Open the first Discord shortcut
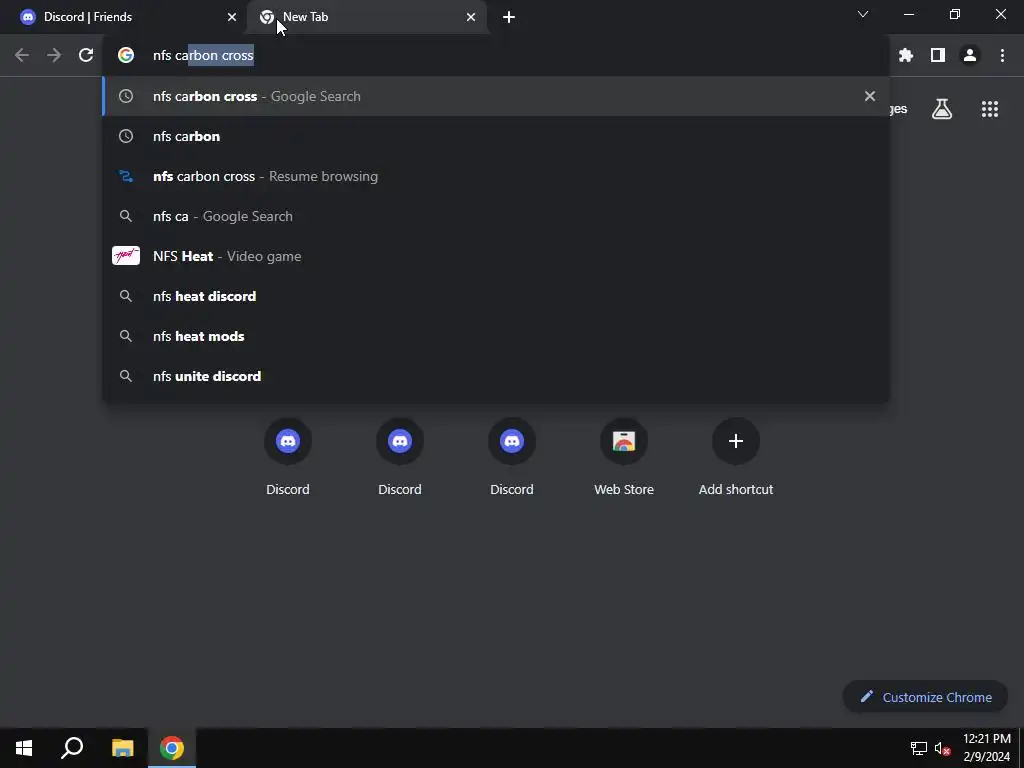 point(288,457)
